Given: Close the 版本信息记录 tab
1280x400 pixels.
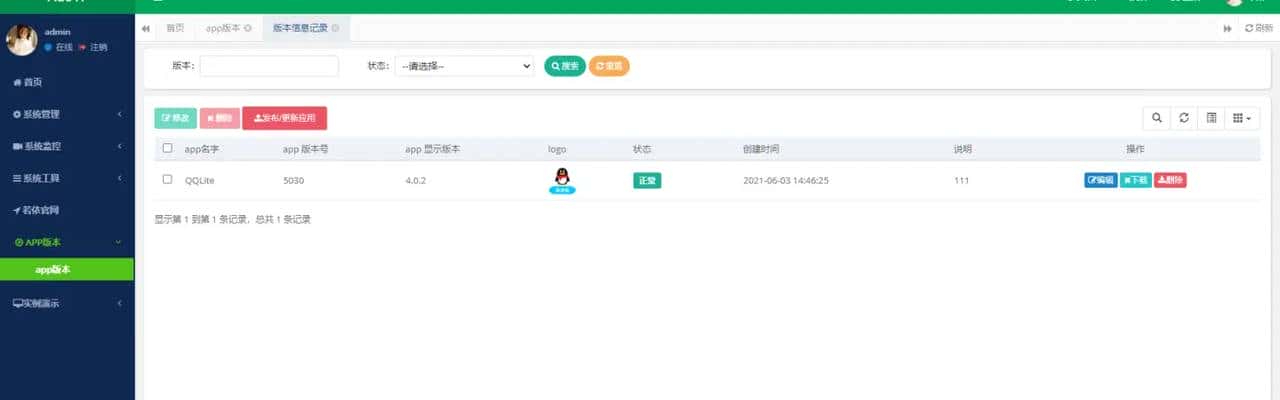Looking at the screenshot, I should (335, 28).
